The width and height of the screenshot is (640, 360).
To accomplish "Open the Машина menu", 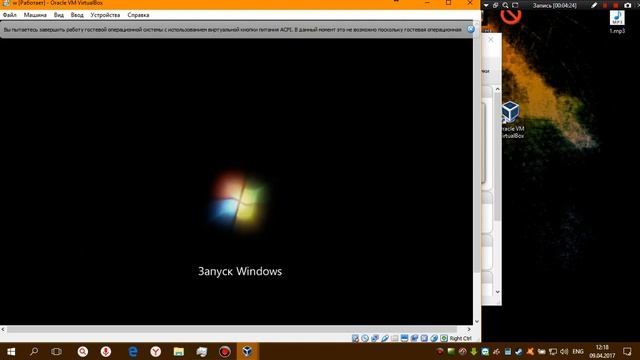I will (35, 15).
